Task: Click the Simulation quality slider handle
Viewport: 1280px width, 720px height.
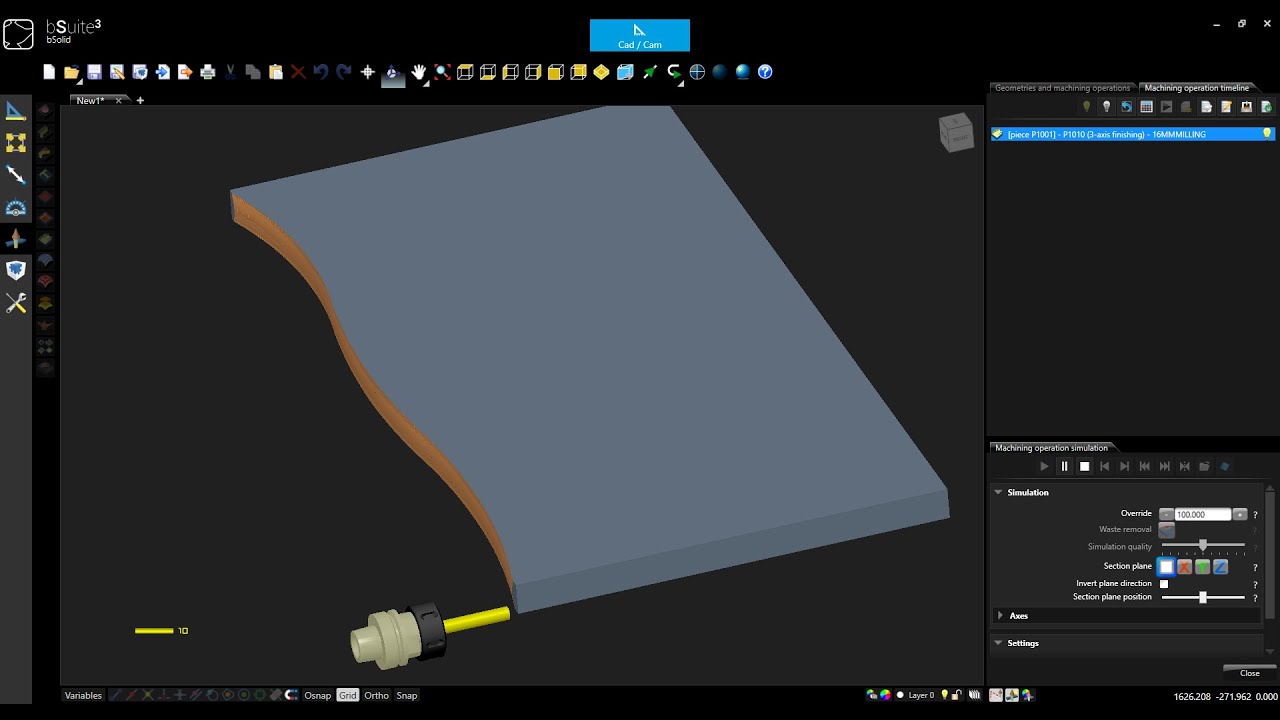Action: click(x=1203, y=545)
